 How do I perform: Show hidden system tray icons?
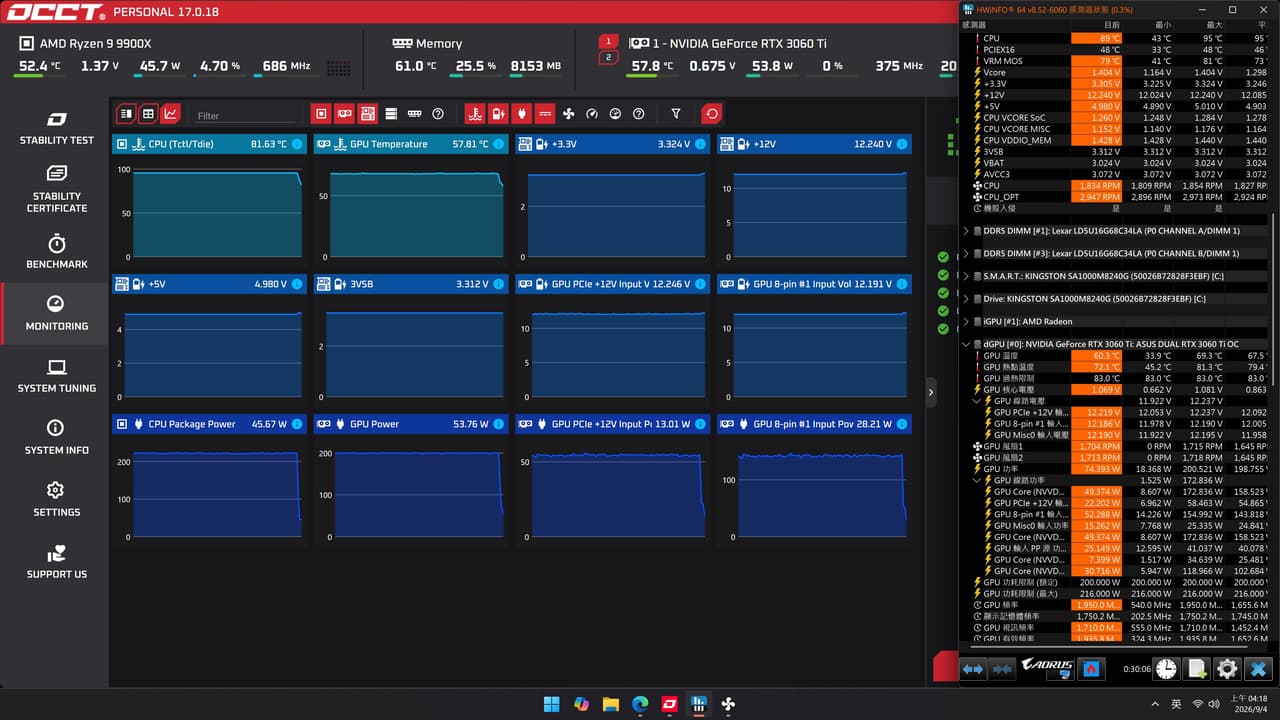tap(1156, 704)
